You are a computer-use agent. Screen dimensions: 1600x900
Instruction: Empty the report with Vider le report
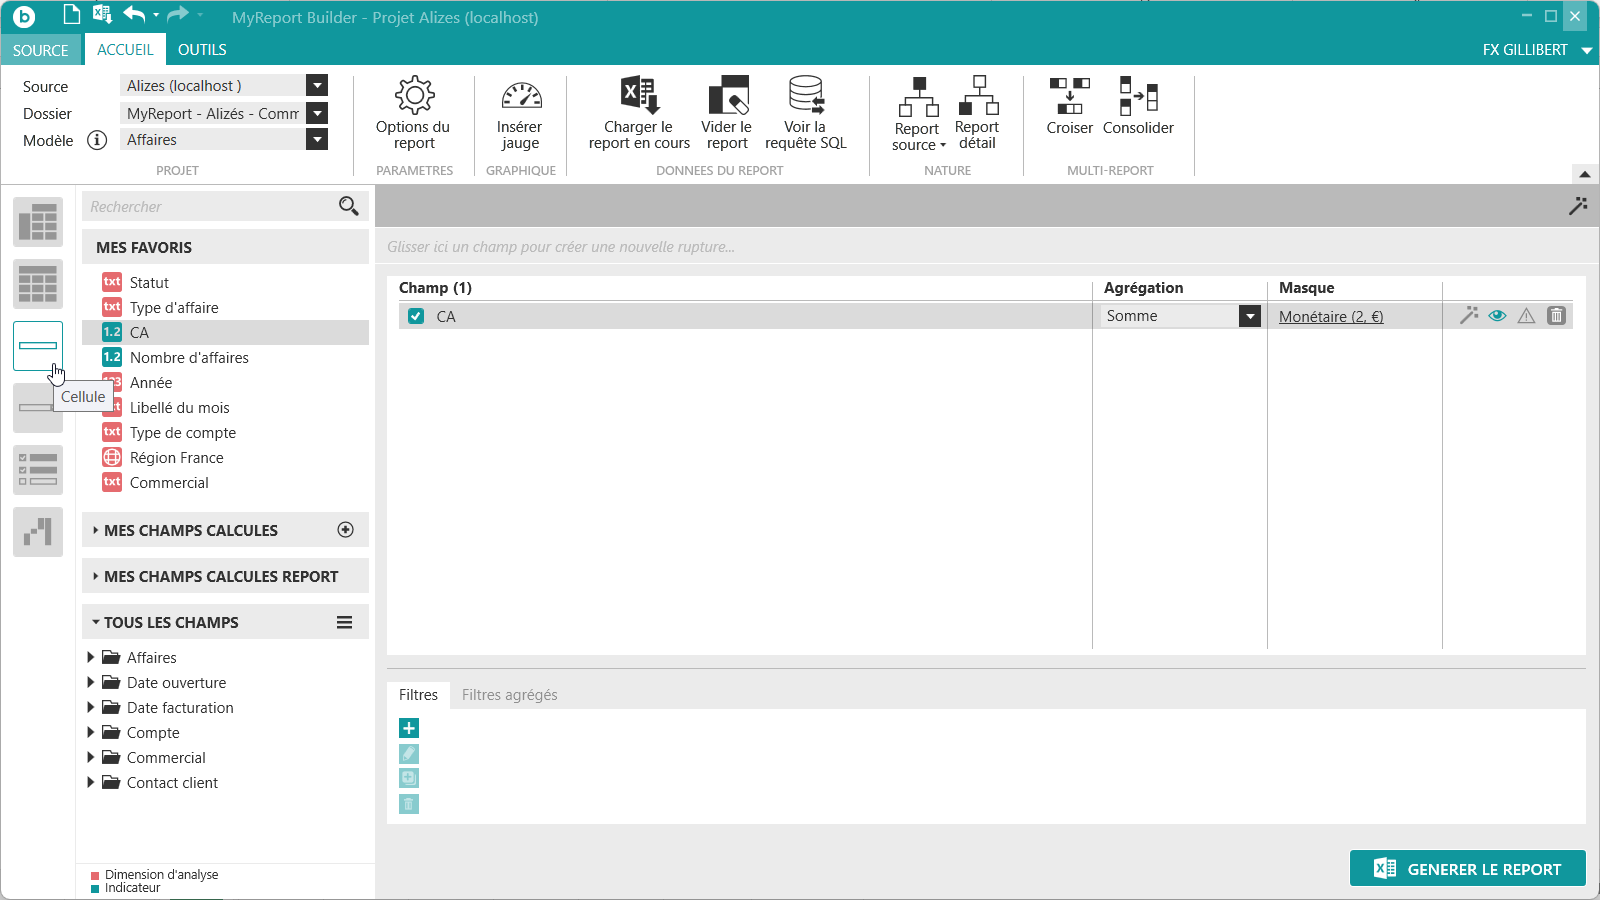pyautogui.click(x=727, y=113)
